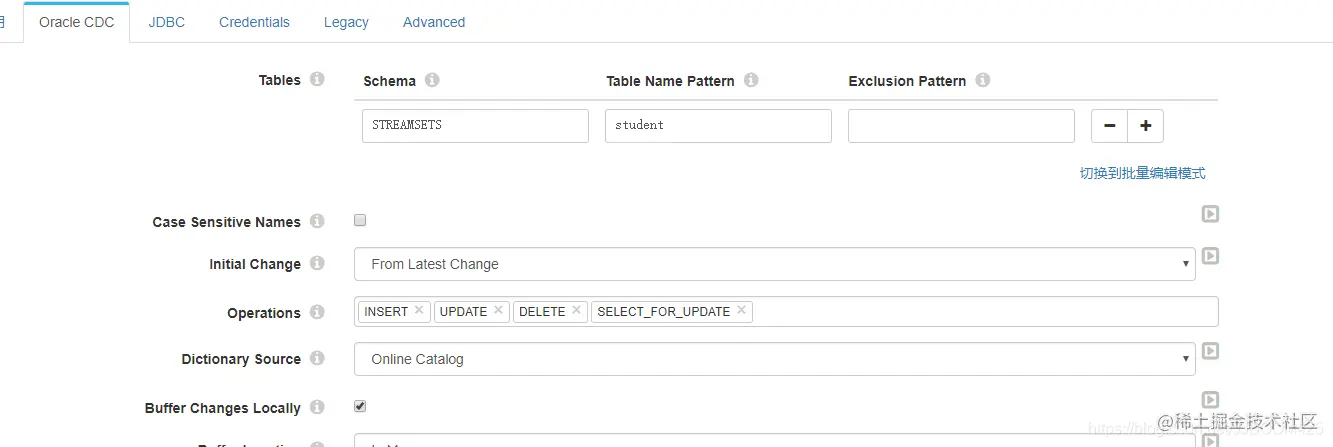Click the Schema info icon
This screenshot has height=447, width=1333.
point(432,80)
